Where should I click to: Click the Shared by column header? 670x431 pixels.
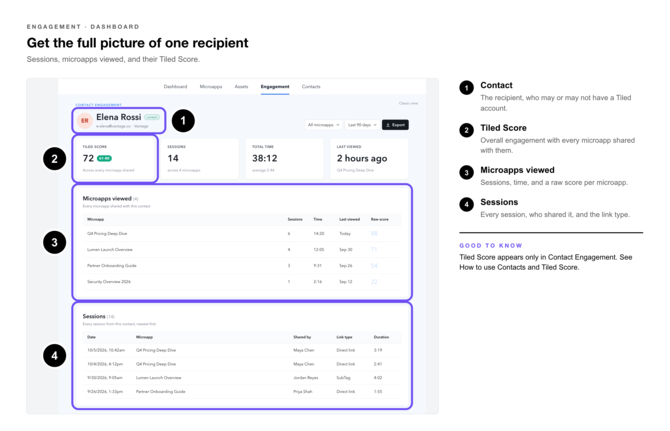(302, 337)
